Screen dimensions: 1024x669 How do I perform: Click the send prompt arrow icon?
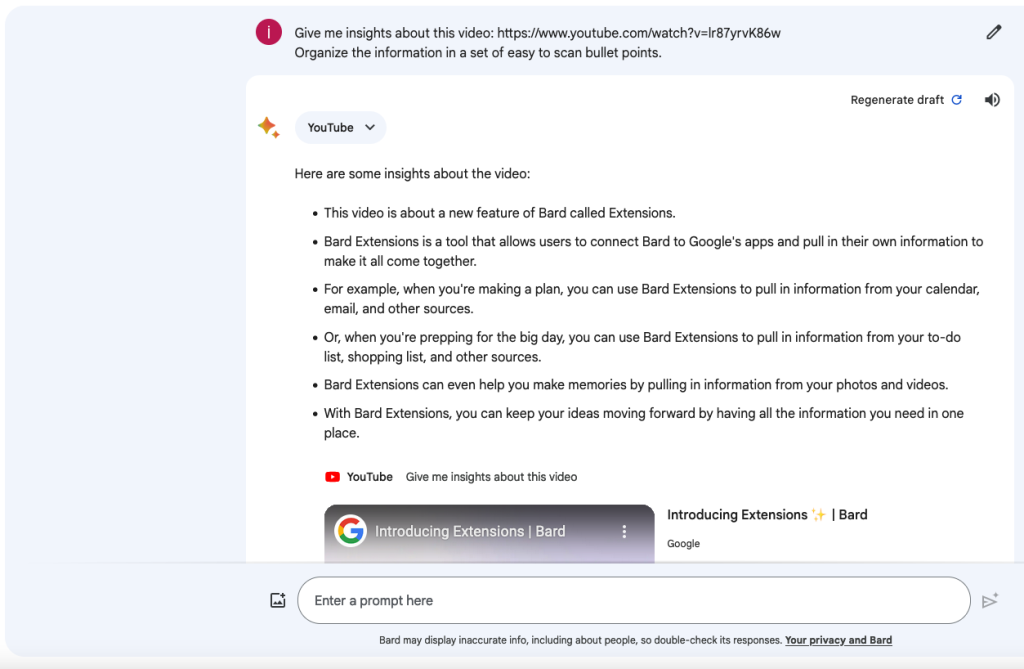[x=990, y=600]
